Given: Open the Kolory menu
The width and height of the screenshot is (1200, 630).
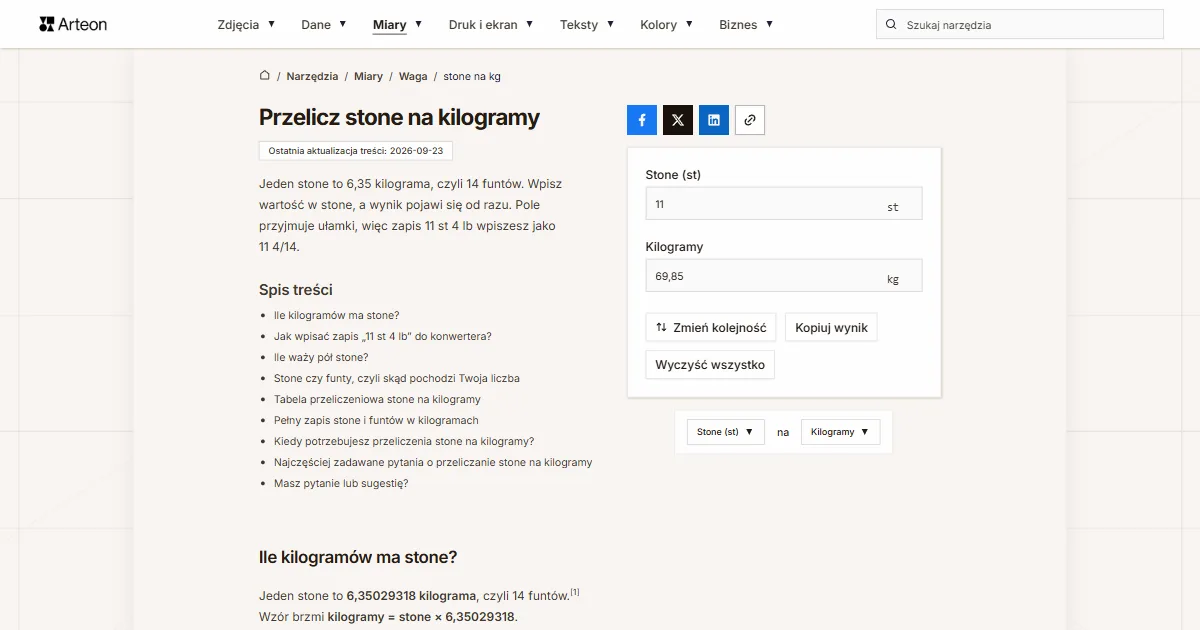Looking at the screenshot, I should coord(667,25).
